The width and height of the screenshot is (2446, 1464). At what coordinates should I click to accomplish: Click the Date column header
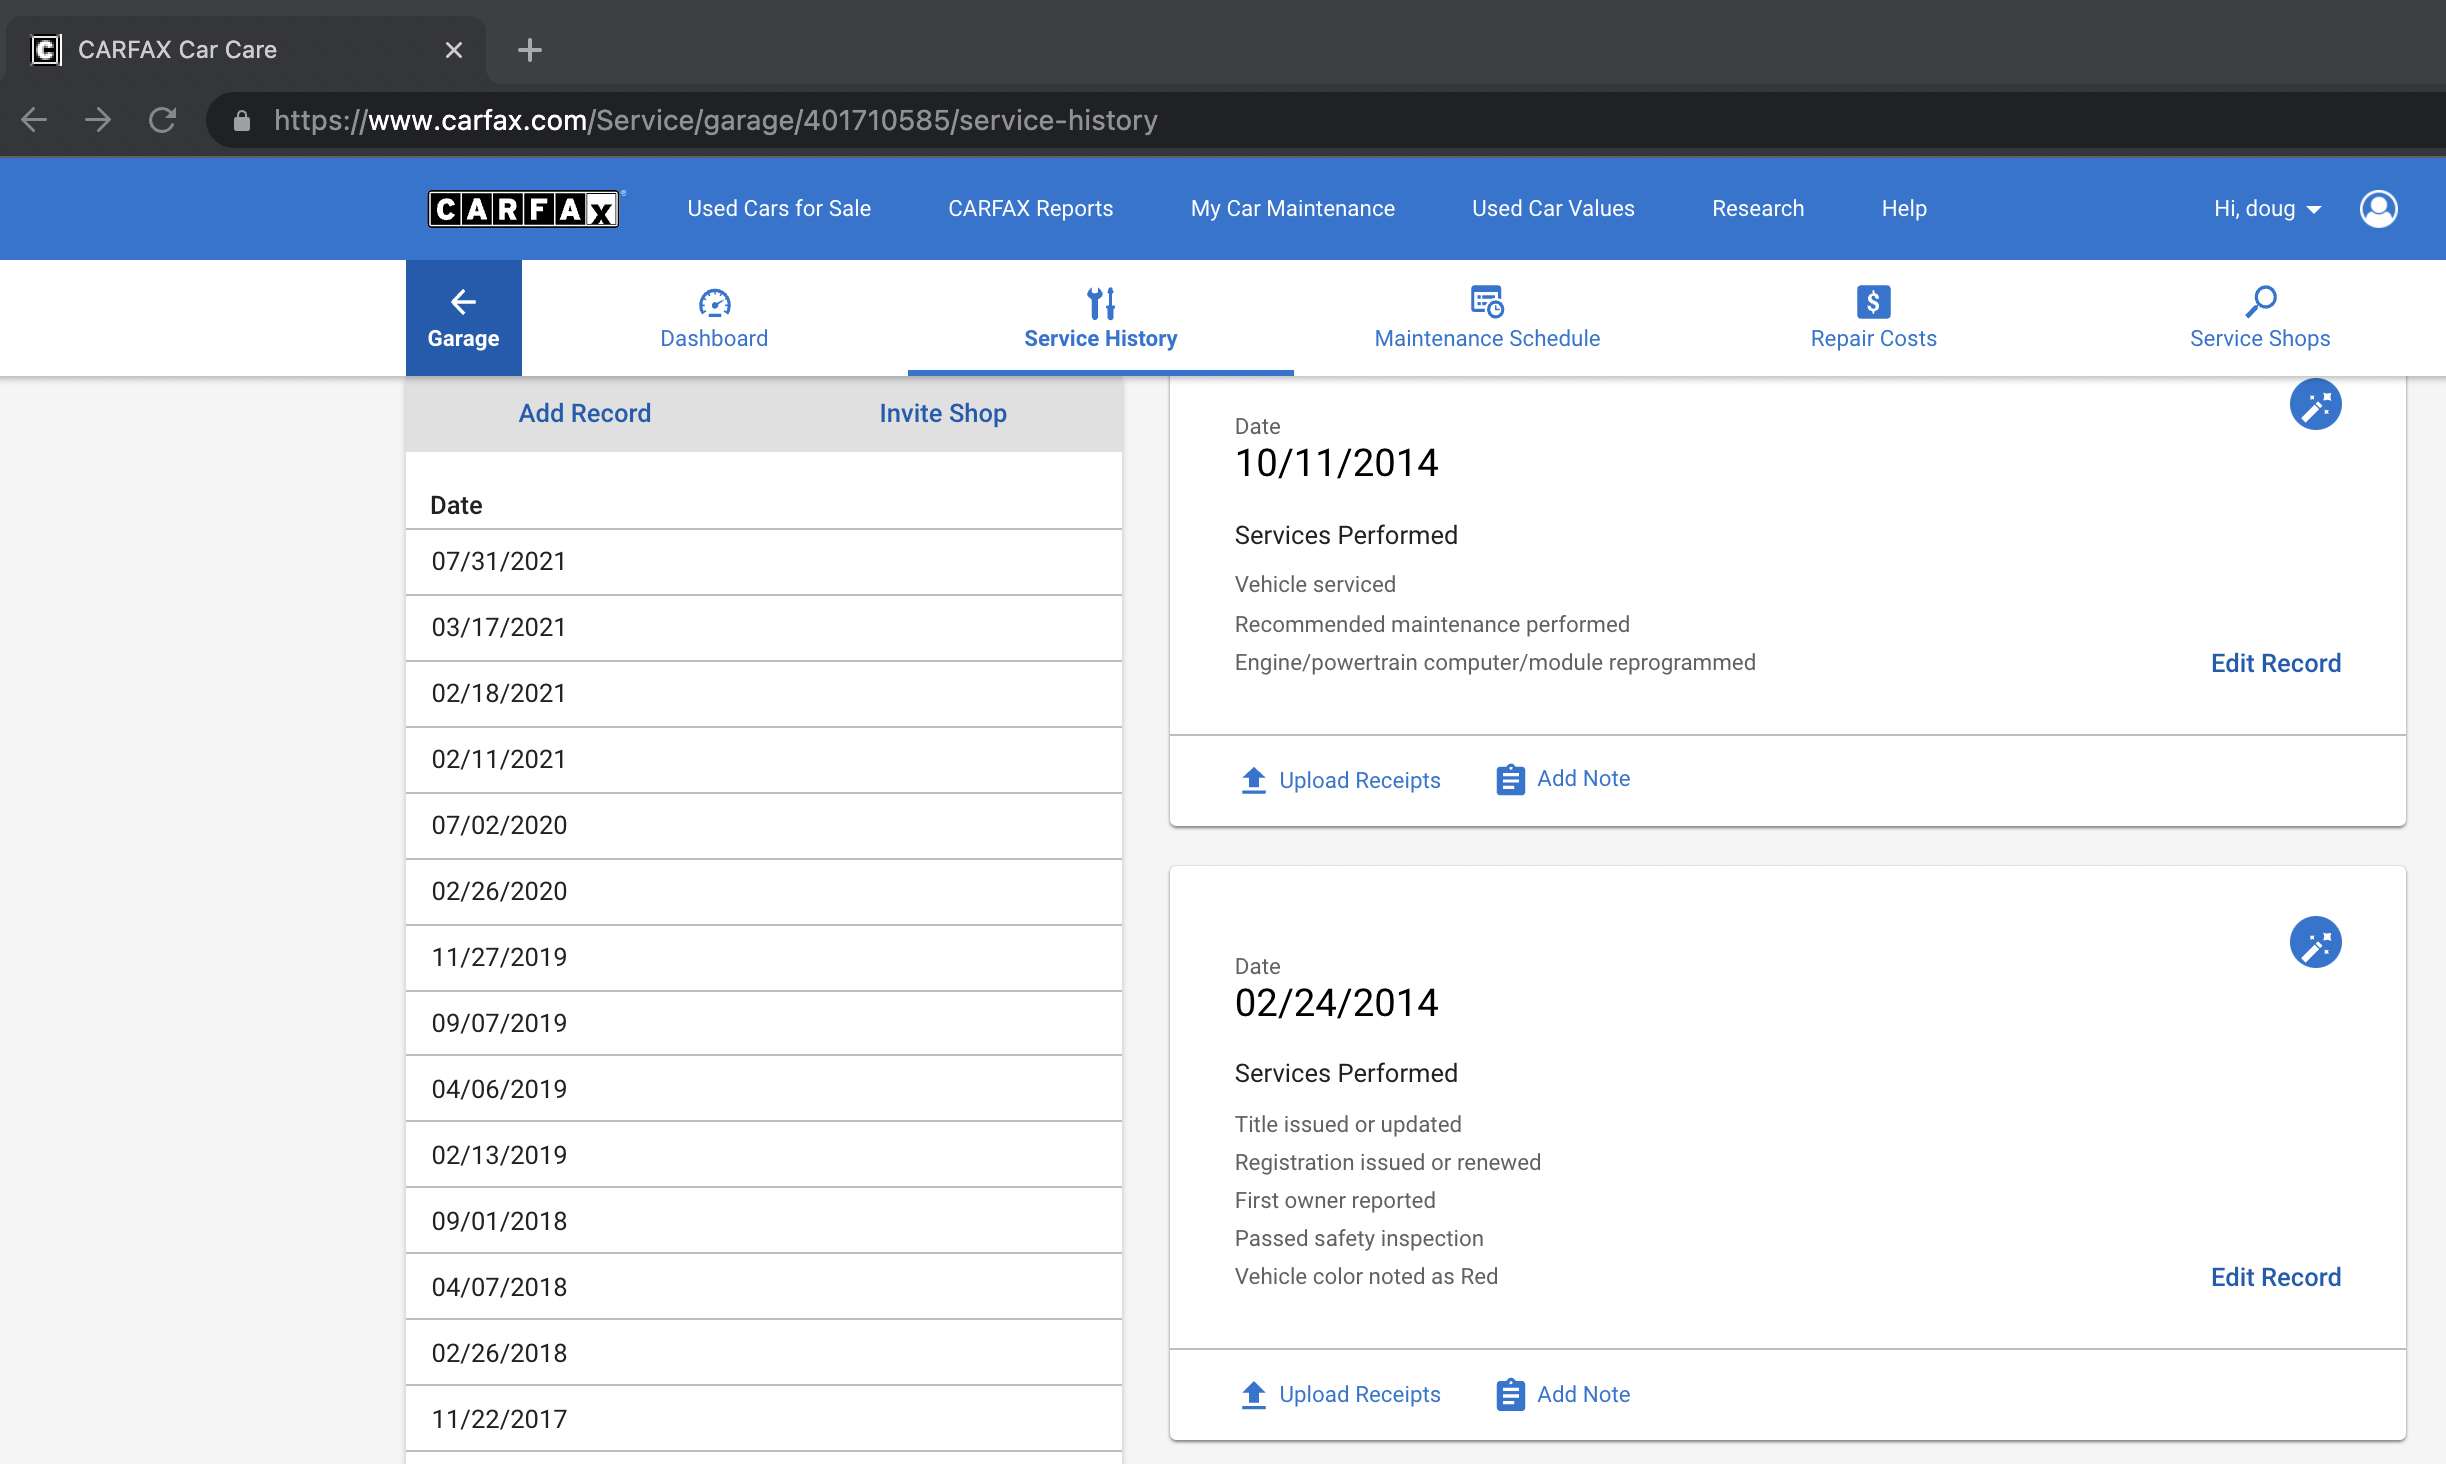[456, 505]
